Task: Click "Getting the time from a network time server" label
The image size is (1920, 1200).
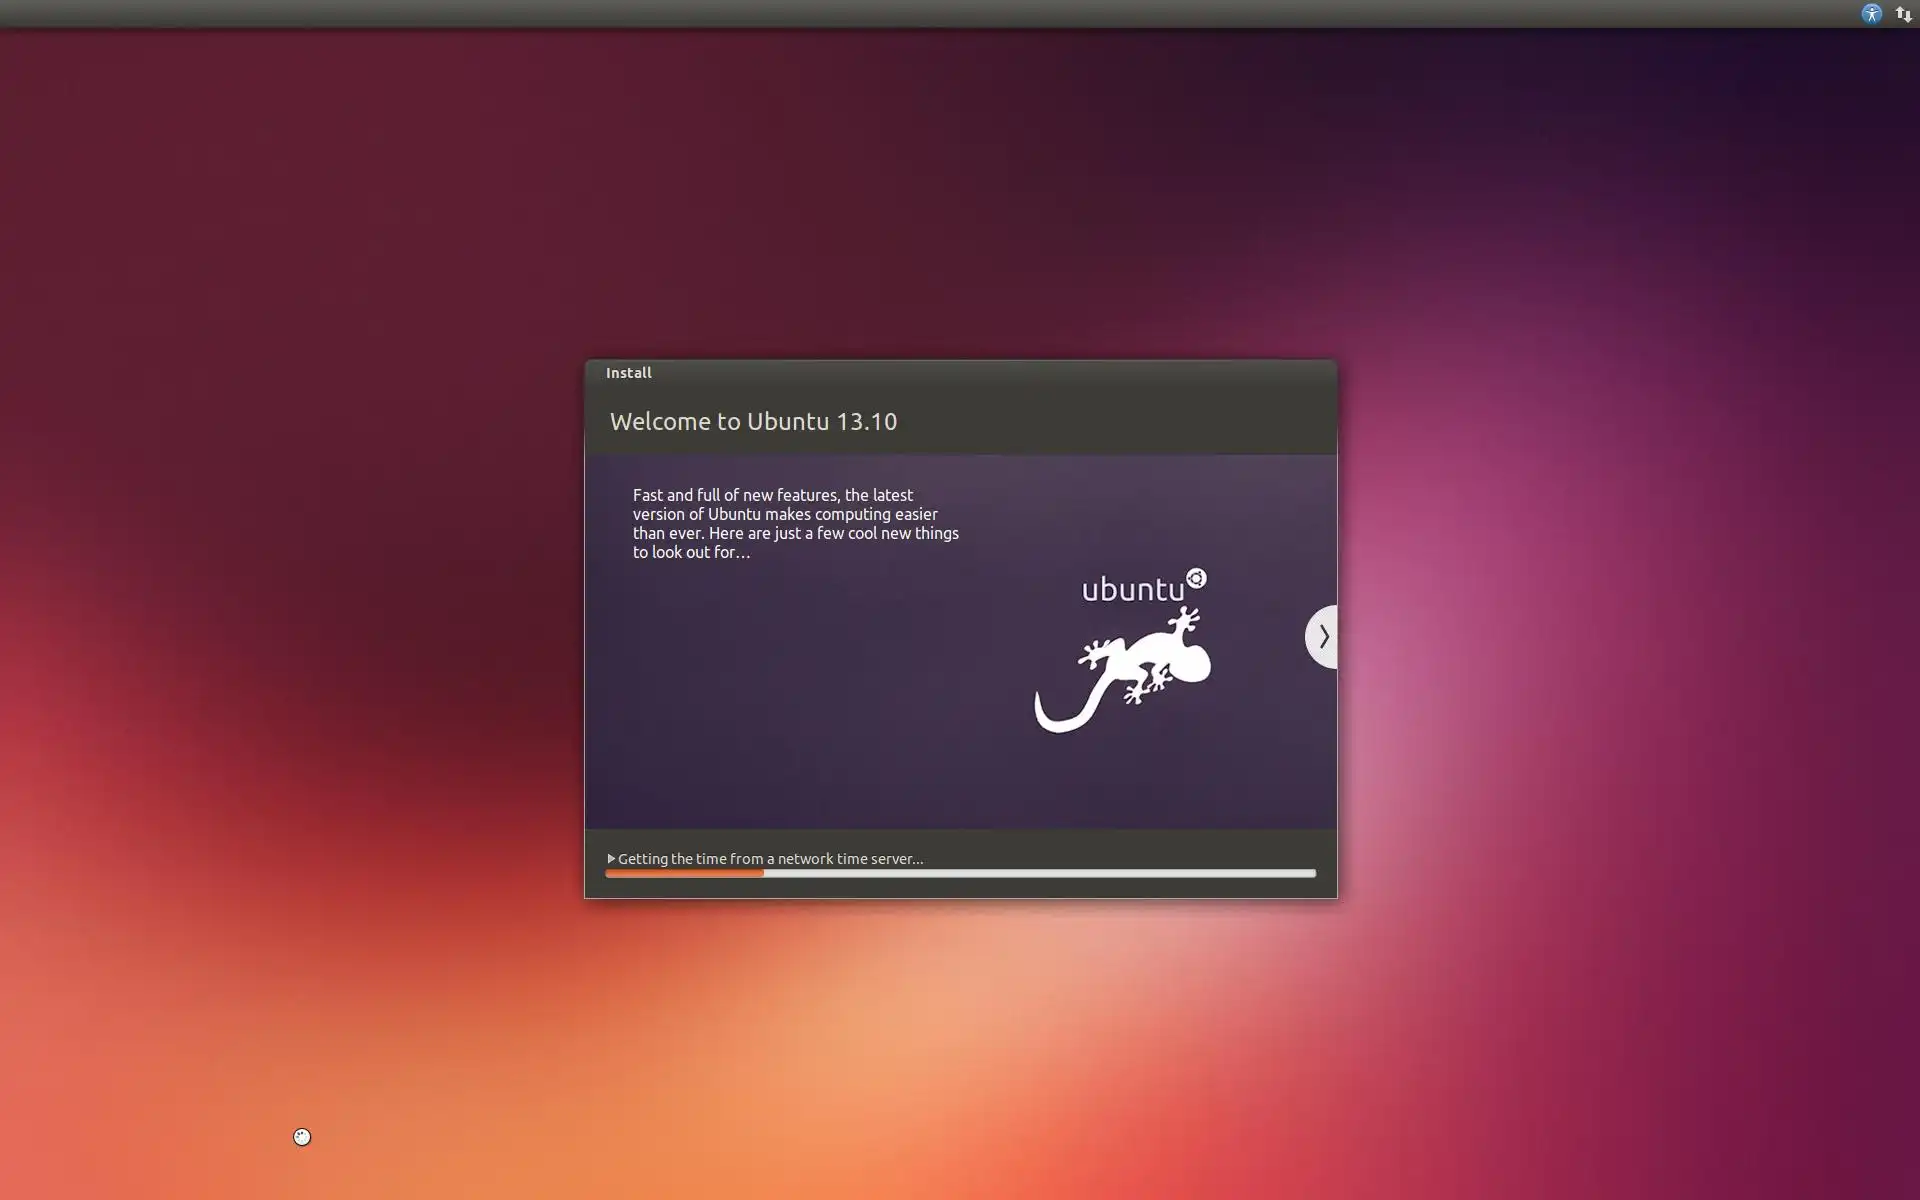Action: click(x=770, y=859)
